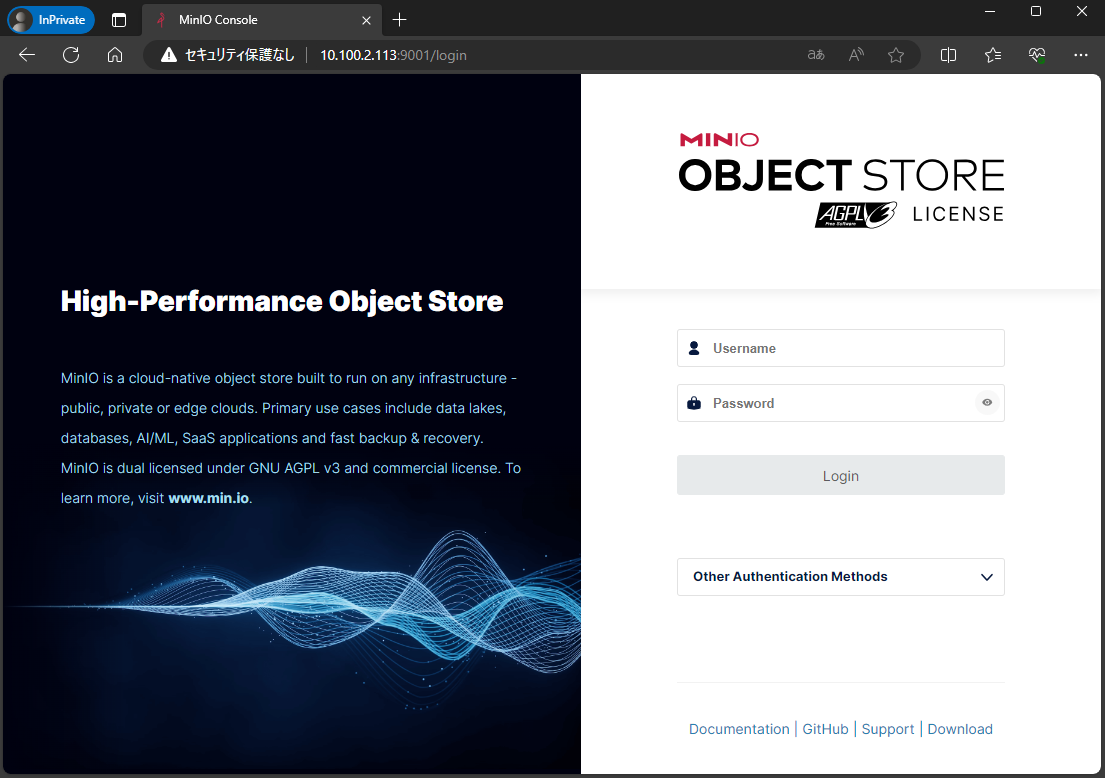The height and width of the screenshot is (778, 1105).
Task: Open the translate page icon
Action: click(816, 55)
